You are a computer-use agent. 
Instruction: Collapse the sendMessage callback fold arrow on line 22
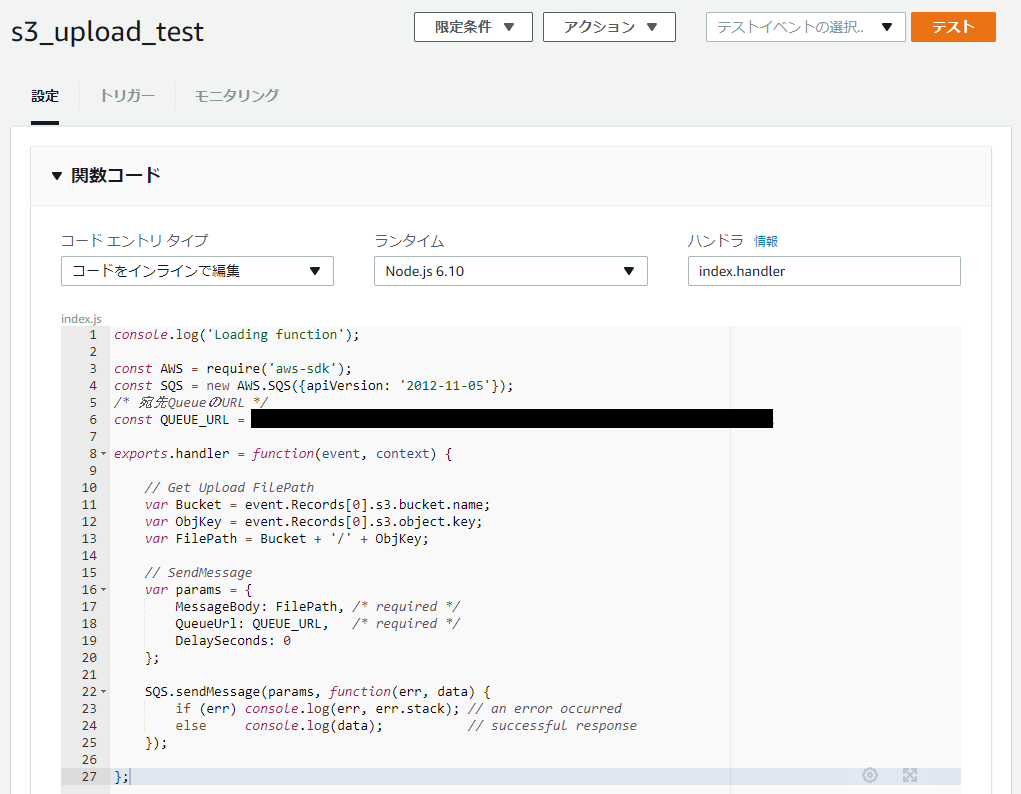tap(103, 691)
